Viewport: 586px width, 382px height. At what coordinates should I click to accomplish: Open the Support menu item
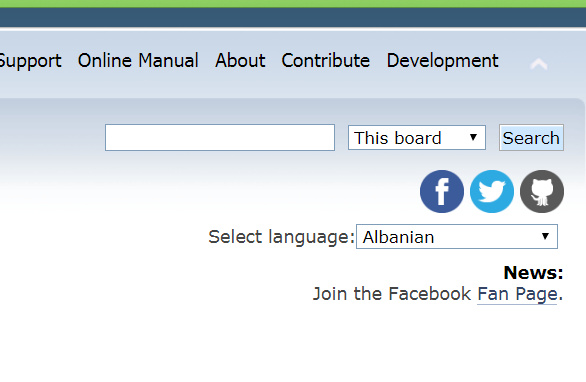[x=30, y=61]
